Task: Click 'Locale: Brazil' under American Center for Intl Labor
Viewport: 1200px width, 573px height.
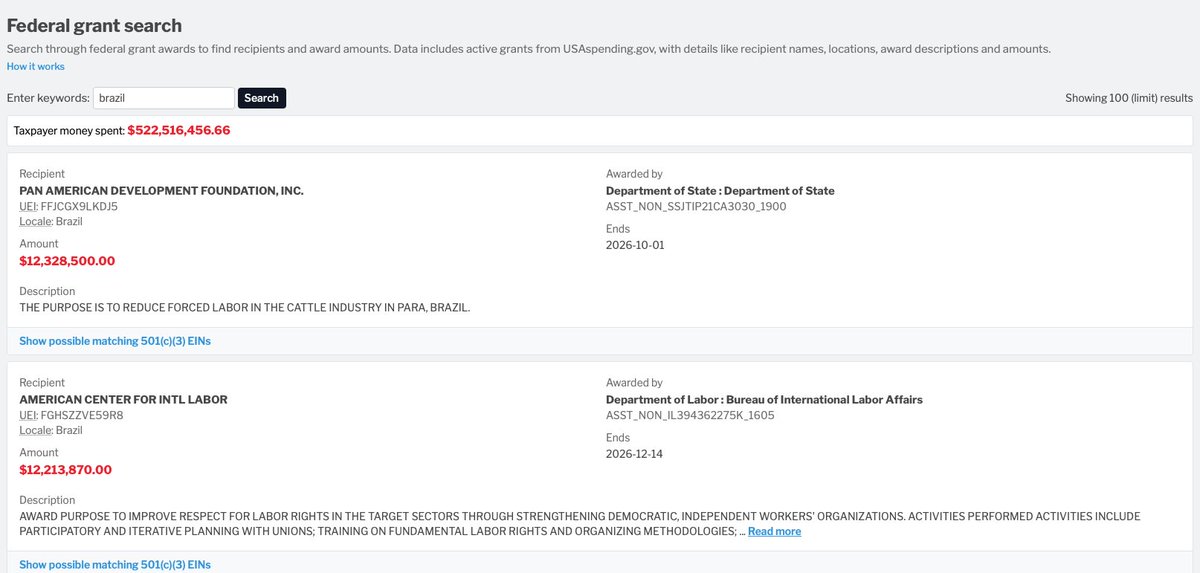Action: pyautogui.click(x=51, y=430)
